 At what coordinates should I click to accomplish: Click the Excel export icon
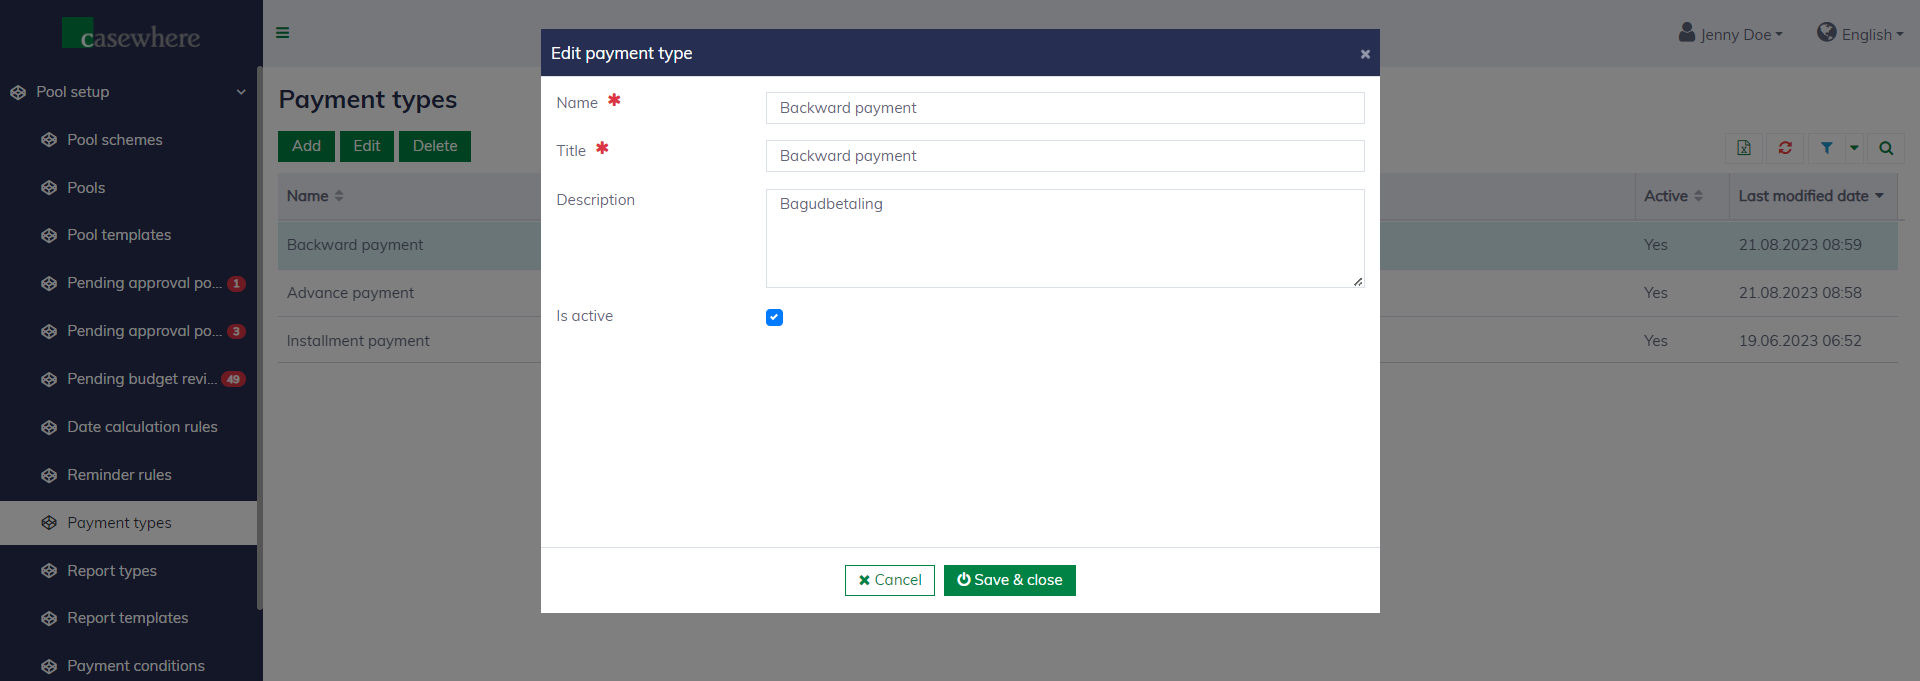pyautogui.click(x=1744, y=148)
